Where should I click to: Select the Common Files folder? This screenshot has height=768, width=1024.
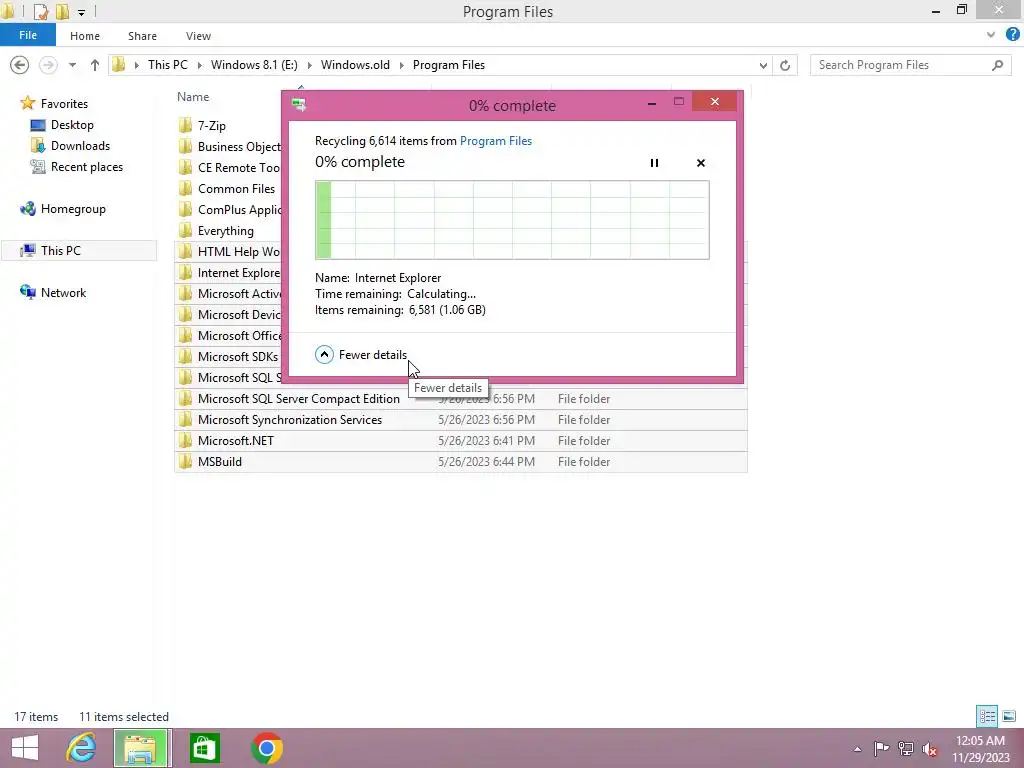(x=236, y=189)
